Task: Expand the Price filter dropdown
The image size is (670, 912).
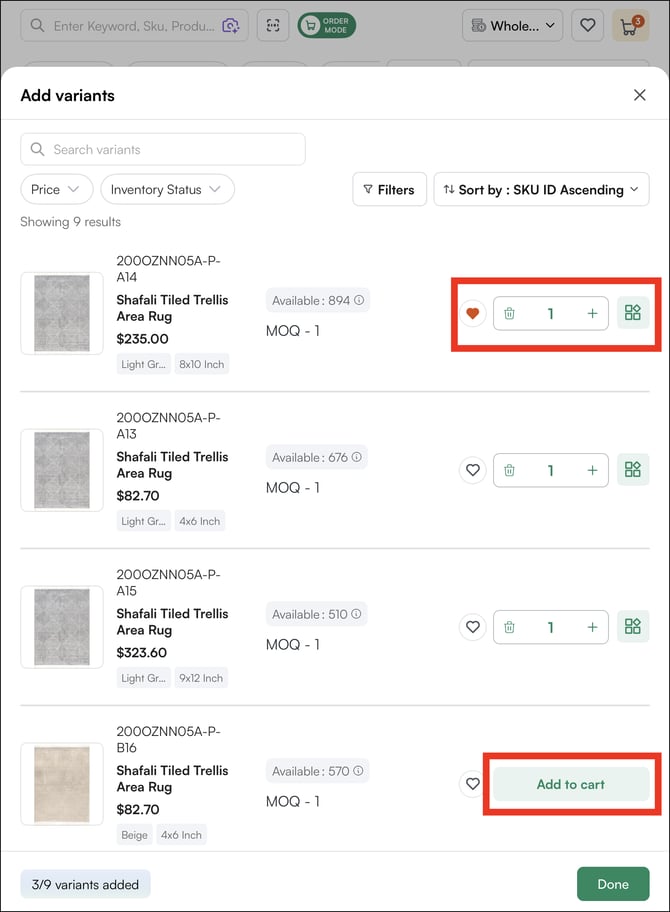Action: coord(56,189)
